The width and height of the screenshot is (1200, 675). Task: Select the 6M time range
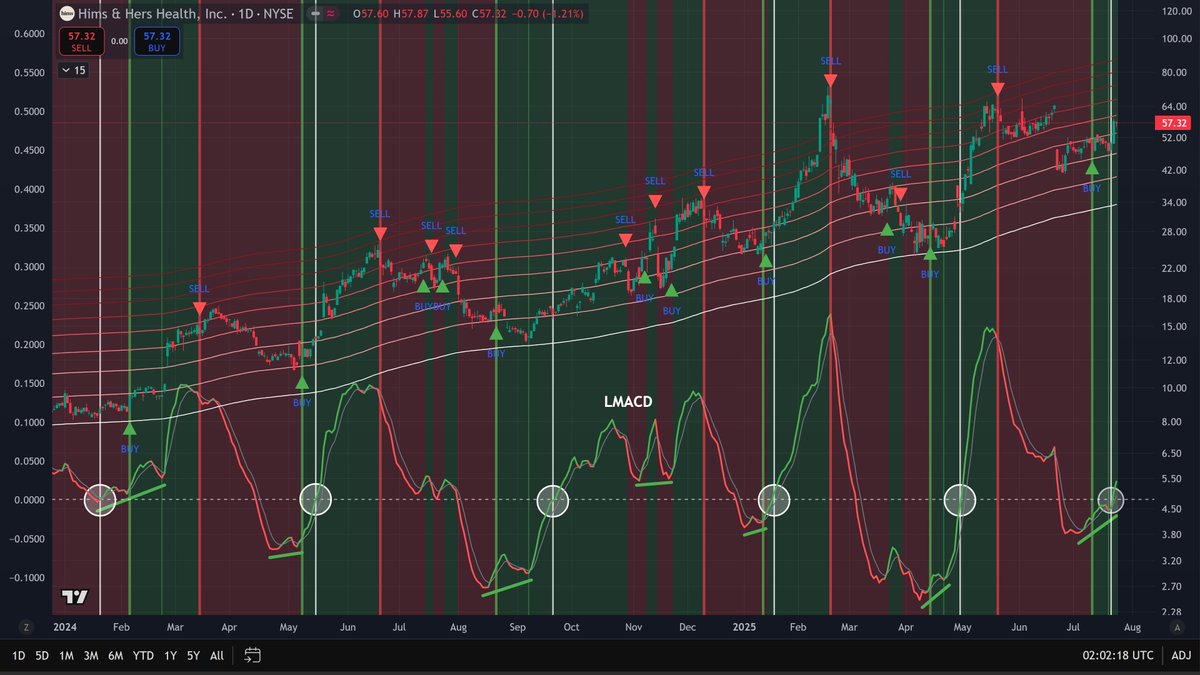pos(115,656)
